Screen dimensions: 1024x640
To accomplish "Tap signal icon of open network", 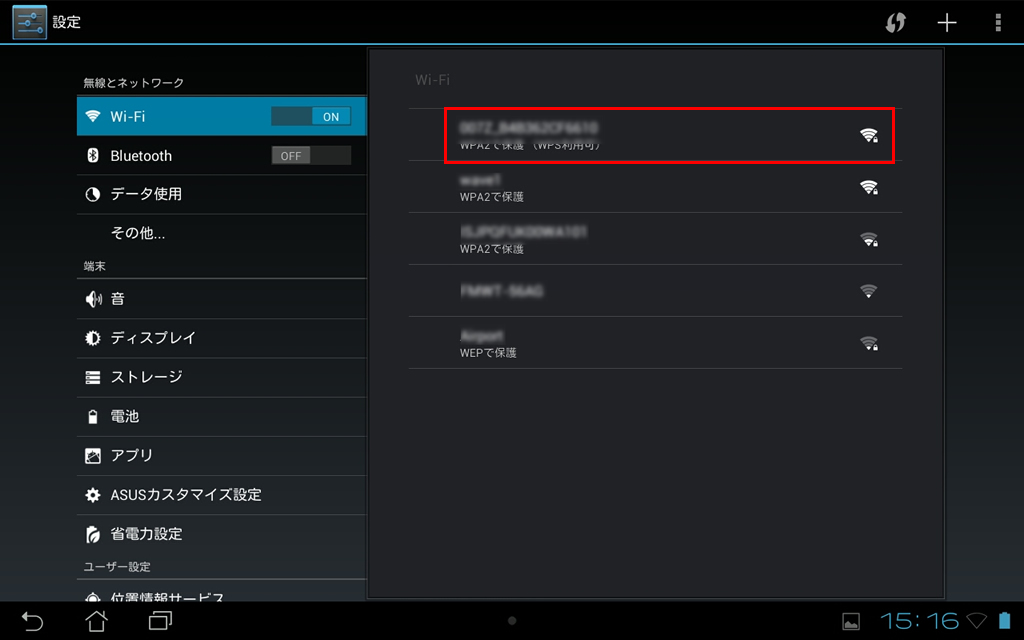I will (x=869, y=291).
